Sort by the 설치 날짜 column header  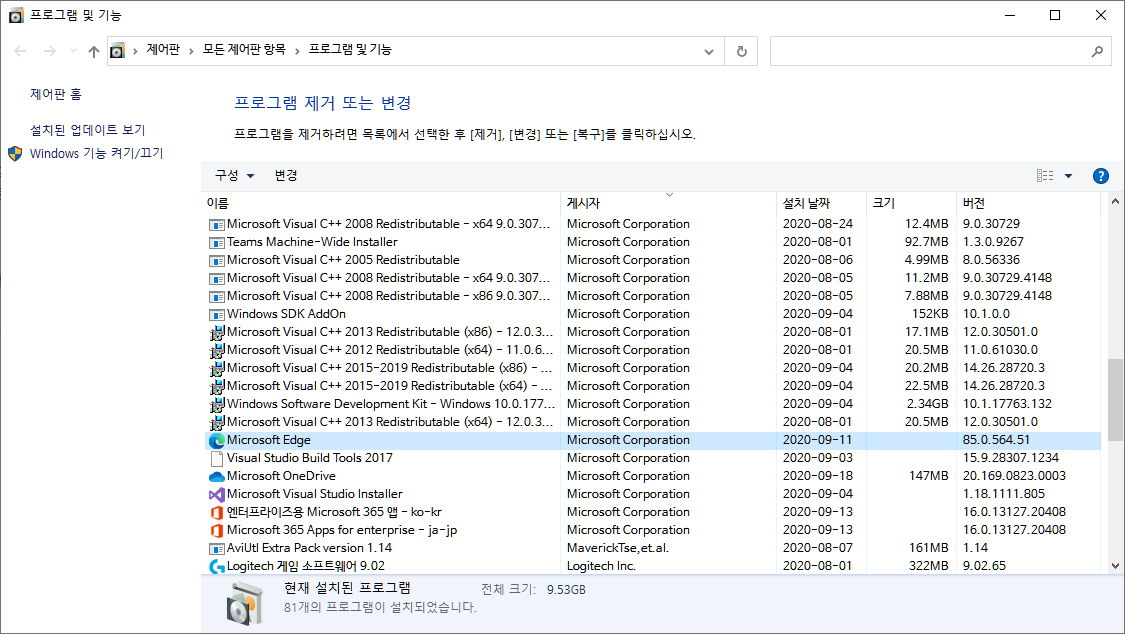(822, 203)
